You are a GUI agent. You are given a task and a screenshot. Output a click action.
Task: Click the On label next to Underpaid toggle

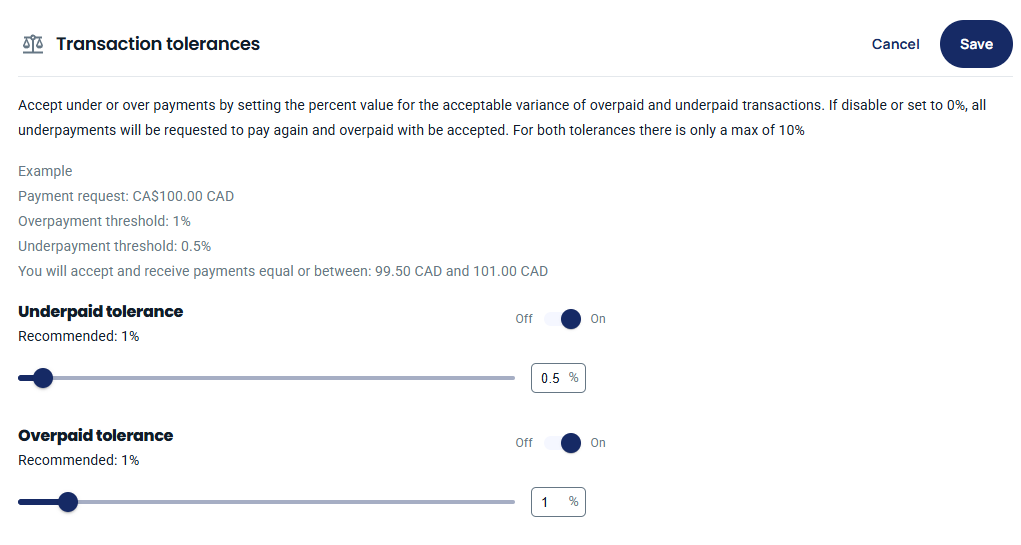coord(598,319)
